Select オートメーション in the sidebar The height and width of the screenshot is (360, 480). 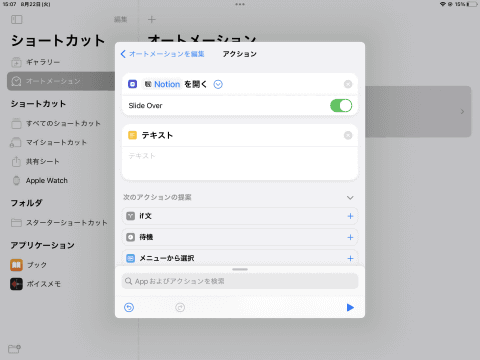coord(61,81)
